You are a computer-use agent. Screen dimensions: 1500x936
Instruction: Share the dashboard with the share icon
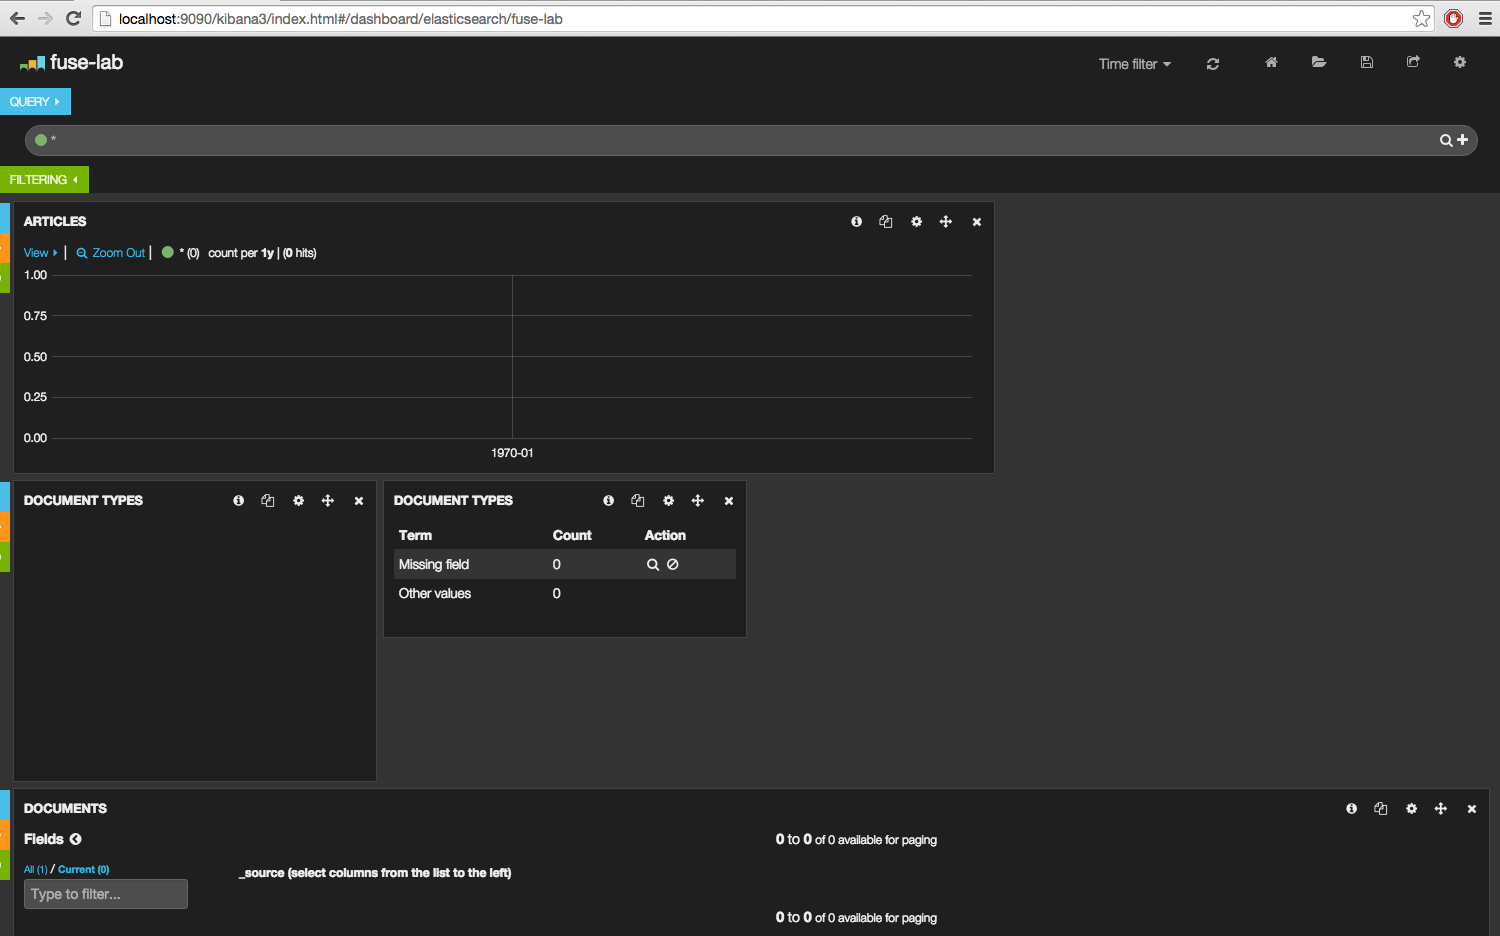click(1413, 62)
